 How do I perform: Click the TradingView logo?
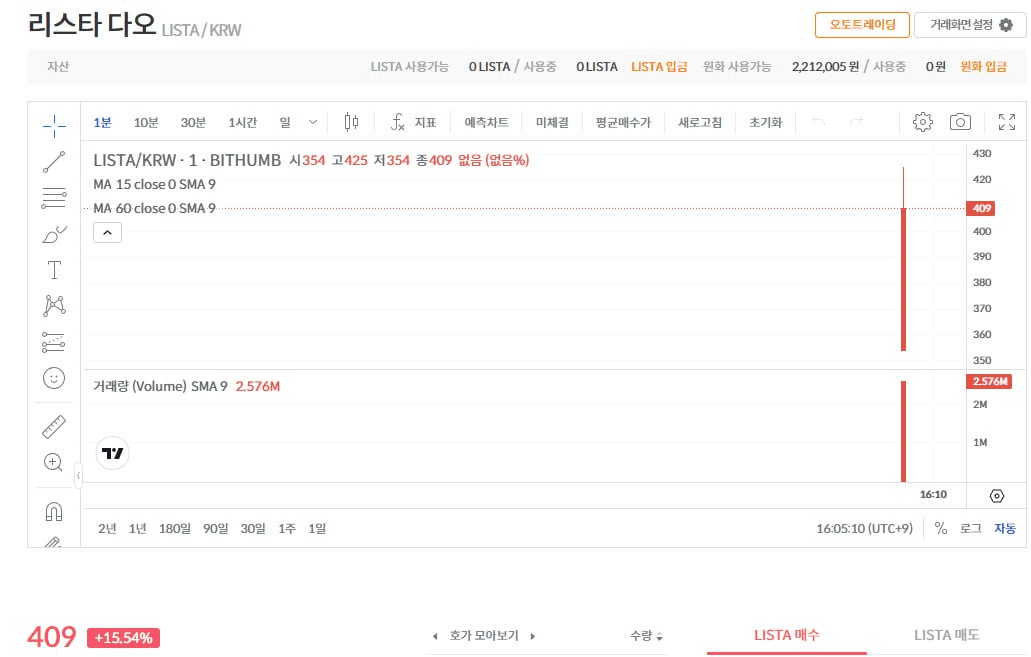(x=112, y=453)
